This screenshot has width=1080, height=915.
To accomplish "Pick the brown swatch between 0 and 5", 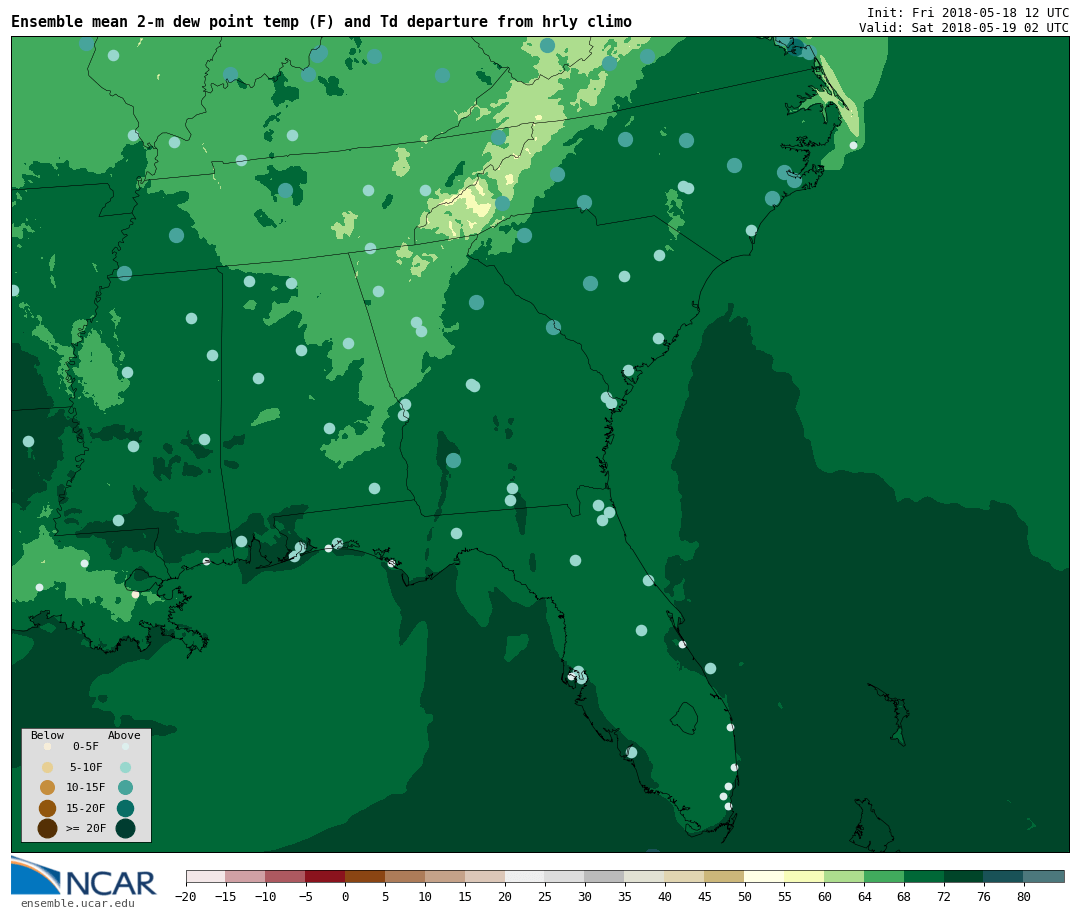I will coord(366,876).
